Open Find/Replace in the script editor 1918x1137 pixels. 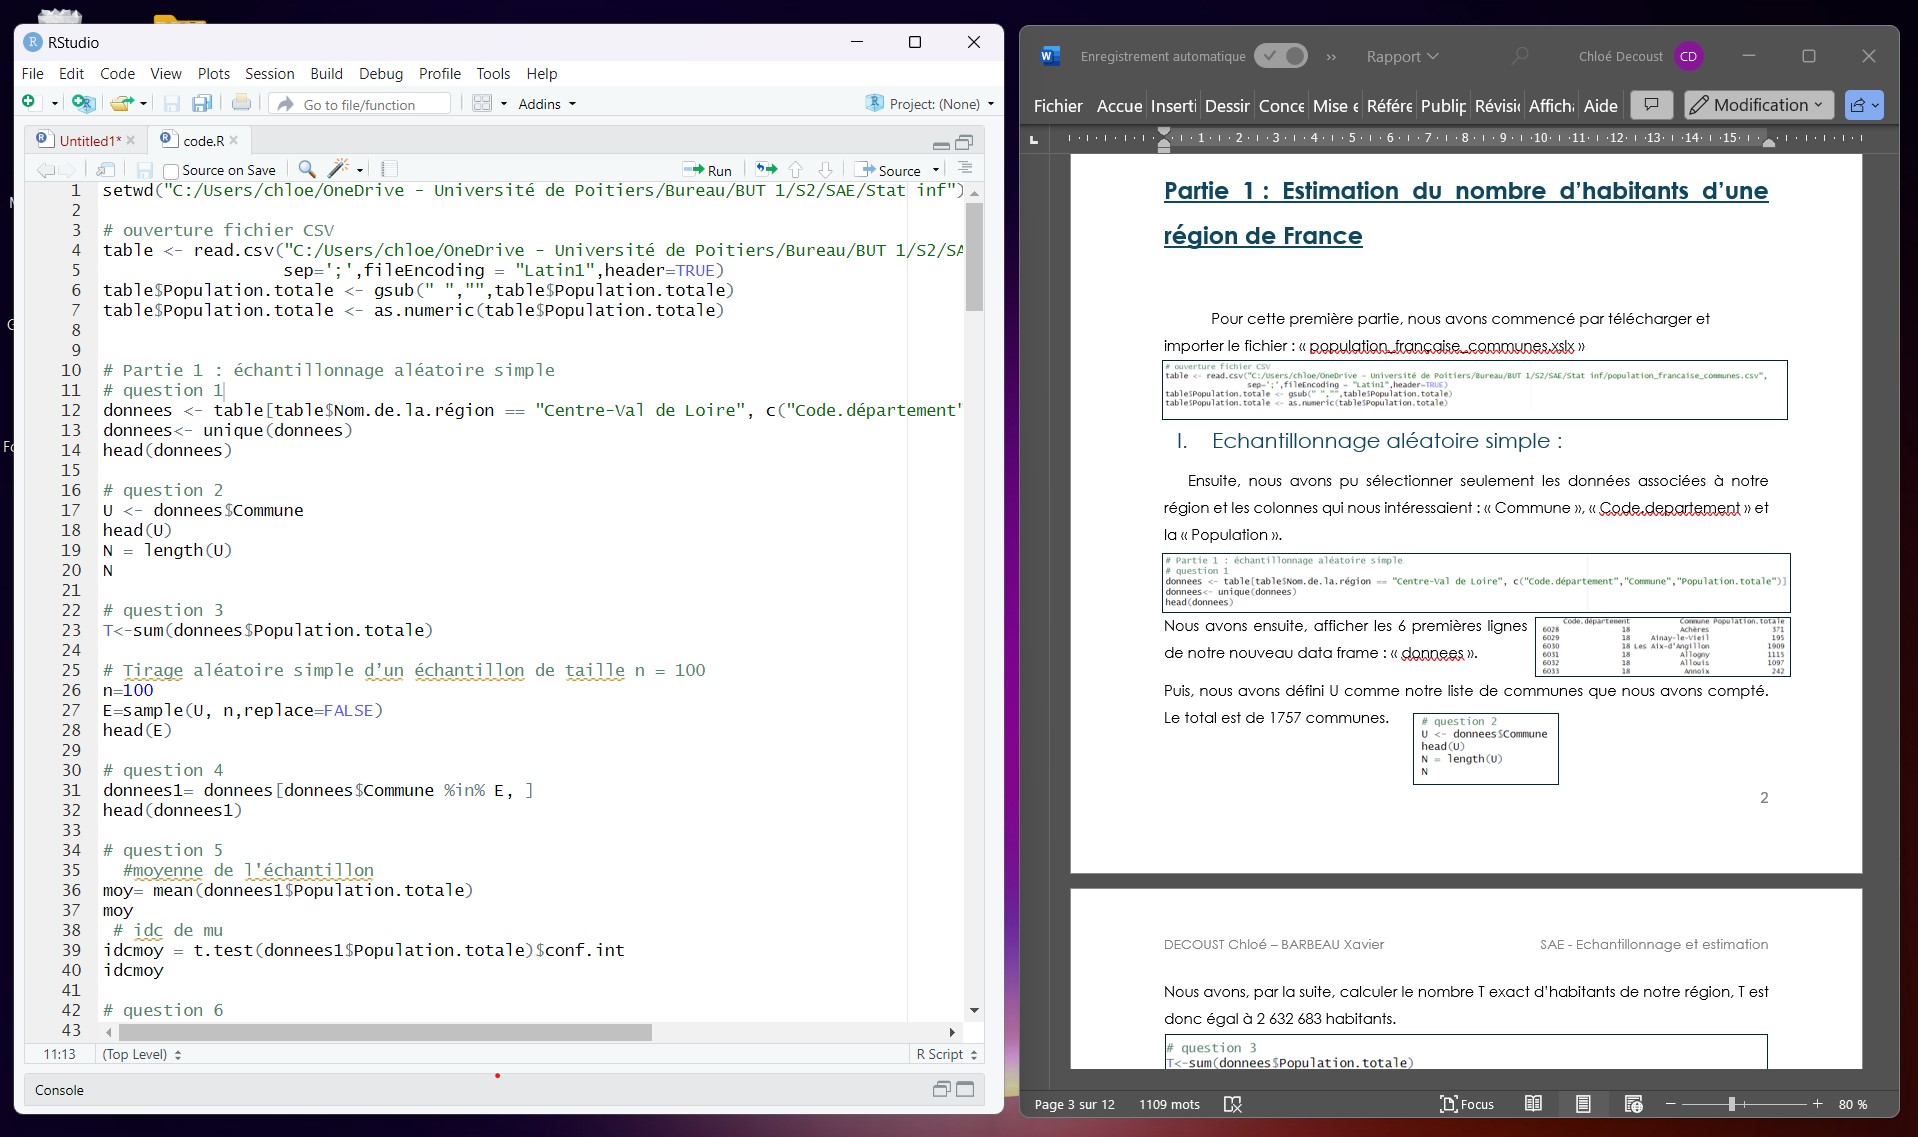coord(306,169)
